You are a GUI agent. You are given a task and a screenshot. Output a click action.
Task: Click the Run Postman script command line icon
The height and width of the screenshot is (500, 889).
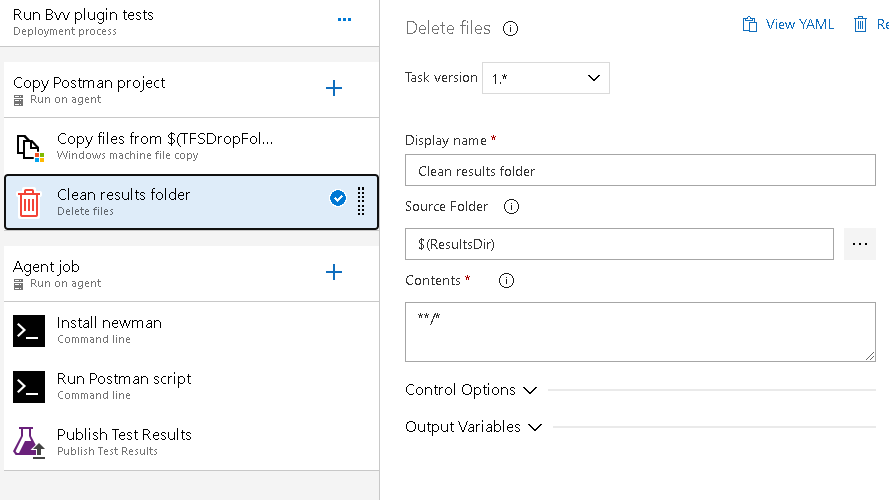29,387
